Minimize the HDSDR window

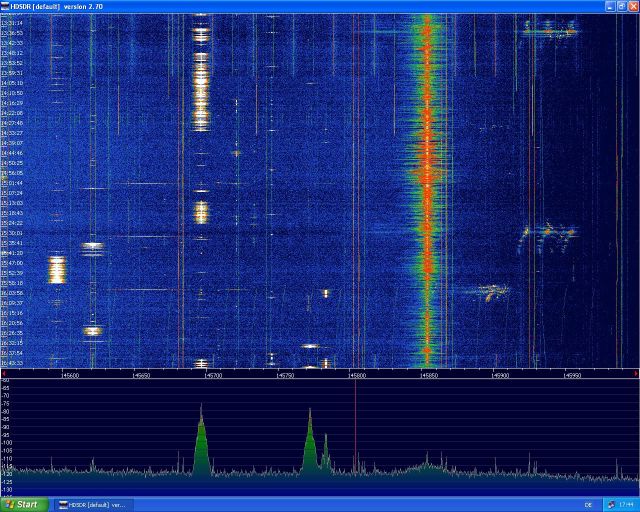click(610, 6)
